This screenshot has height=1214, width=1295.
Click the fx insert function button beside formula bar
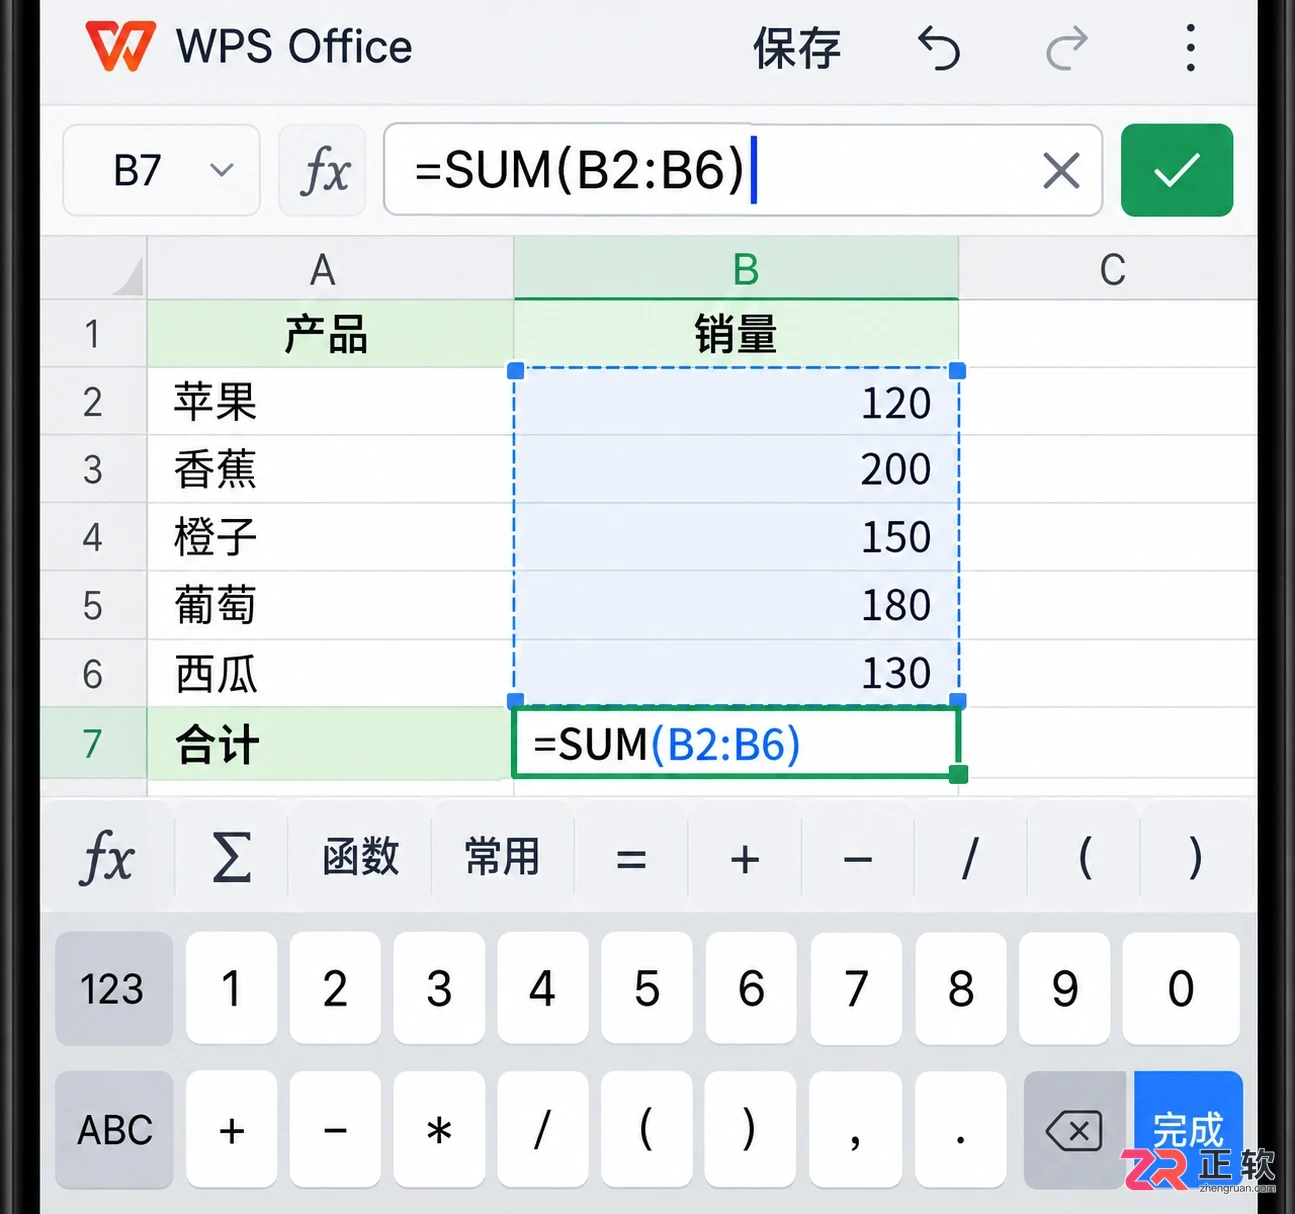tap(322, 170)
